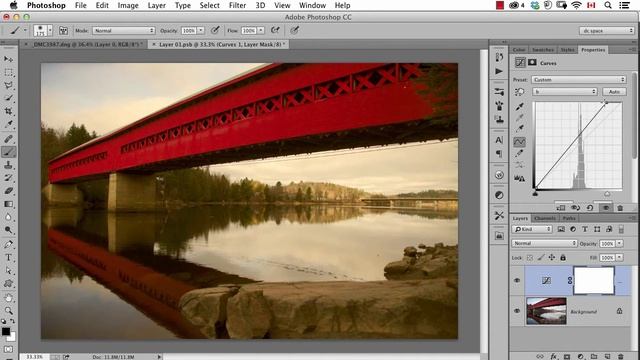640x360 pixels.
Task: Open the layer Opacity arrow
Action: (620, 243)
